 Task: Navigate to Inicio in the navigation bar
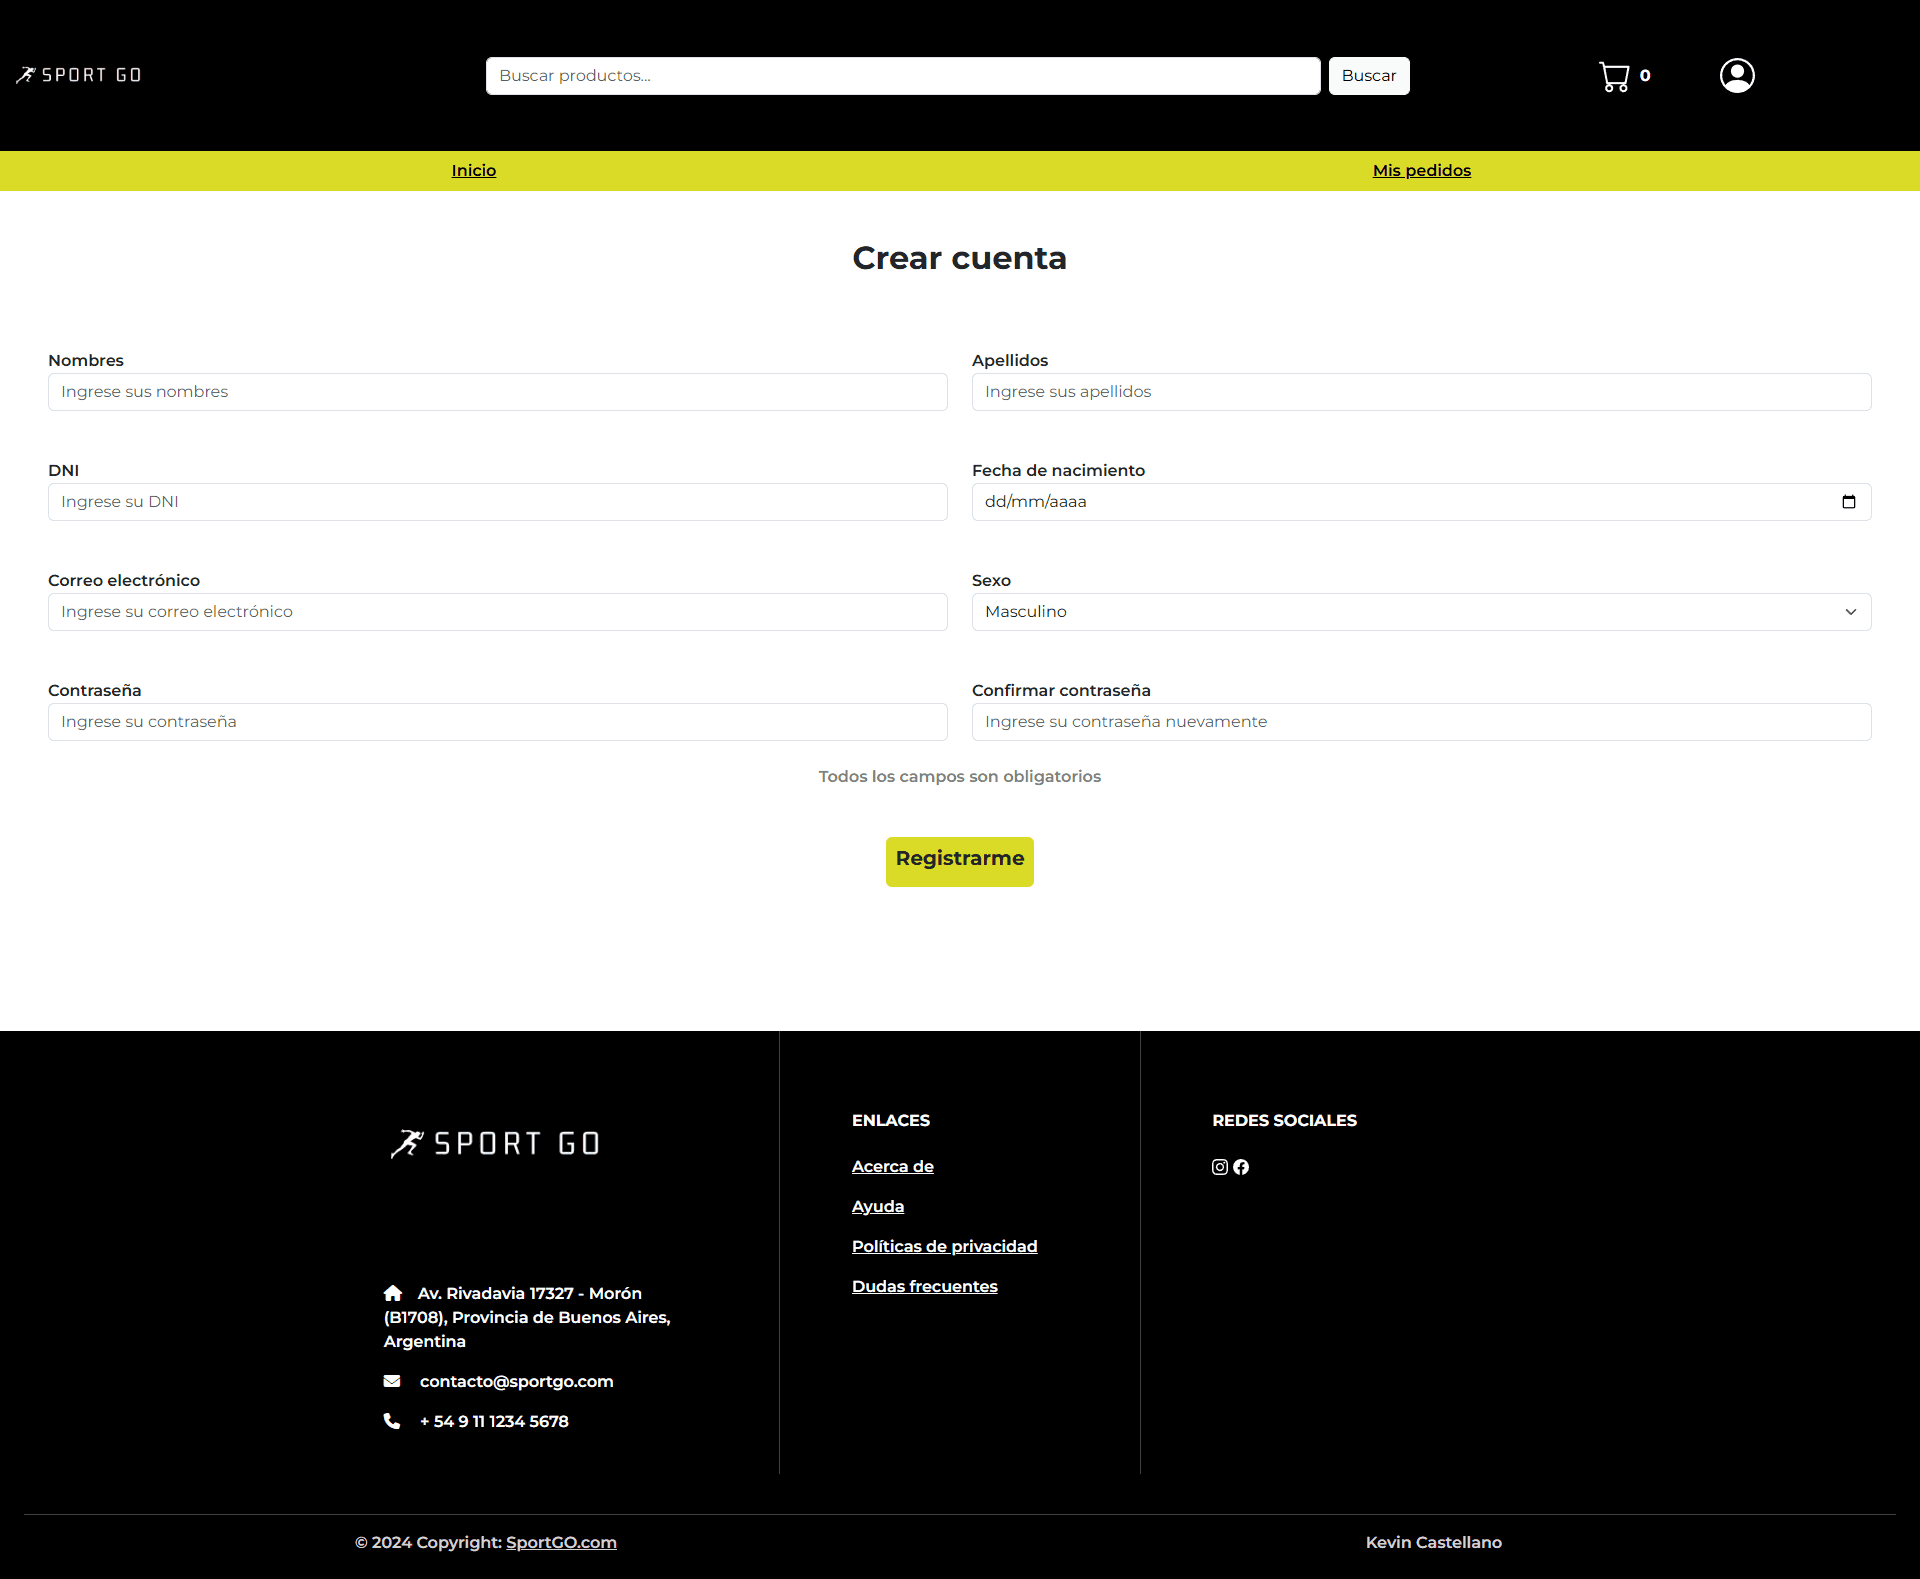[x=473, y=170]
